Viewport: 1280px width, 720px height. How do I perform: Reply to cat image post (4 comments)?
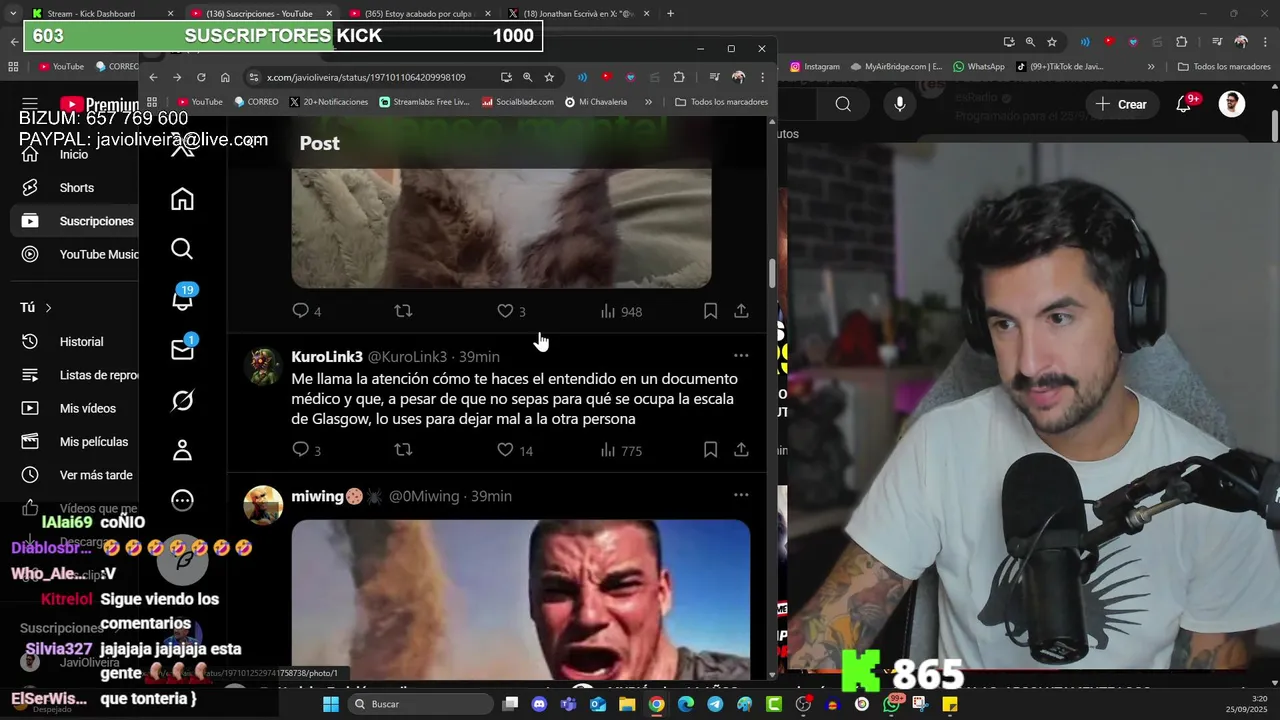point(300,311)
